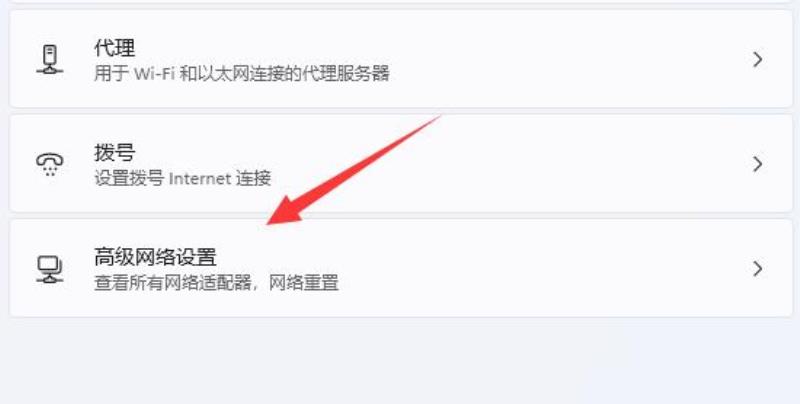Expand the 代理 chevron arrow
Image resolution: width=800 pixels, height=404 pixels.
pos(758,60)
